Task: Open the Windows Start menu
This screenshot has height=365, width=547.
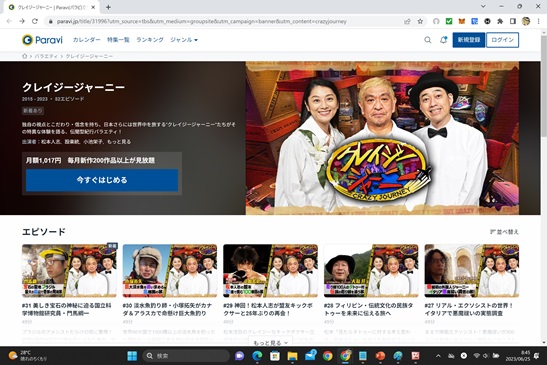Action: click(x=132, y=356)
